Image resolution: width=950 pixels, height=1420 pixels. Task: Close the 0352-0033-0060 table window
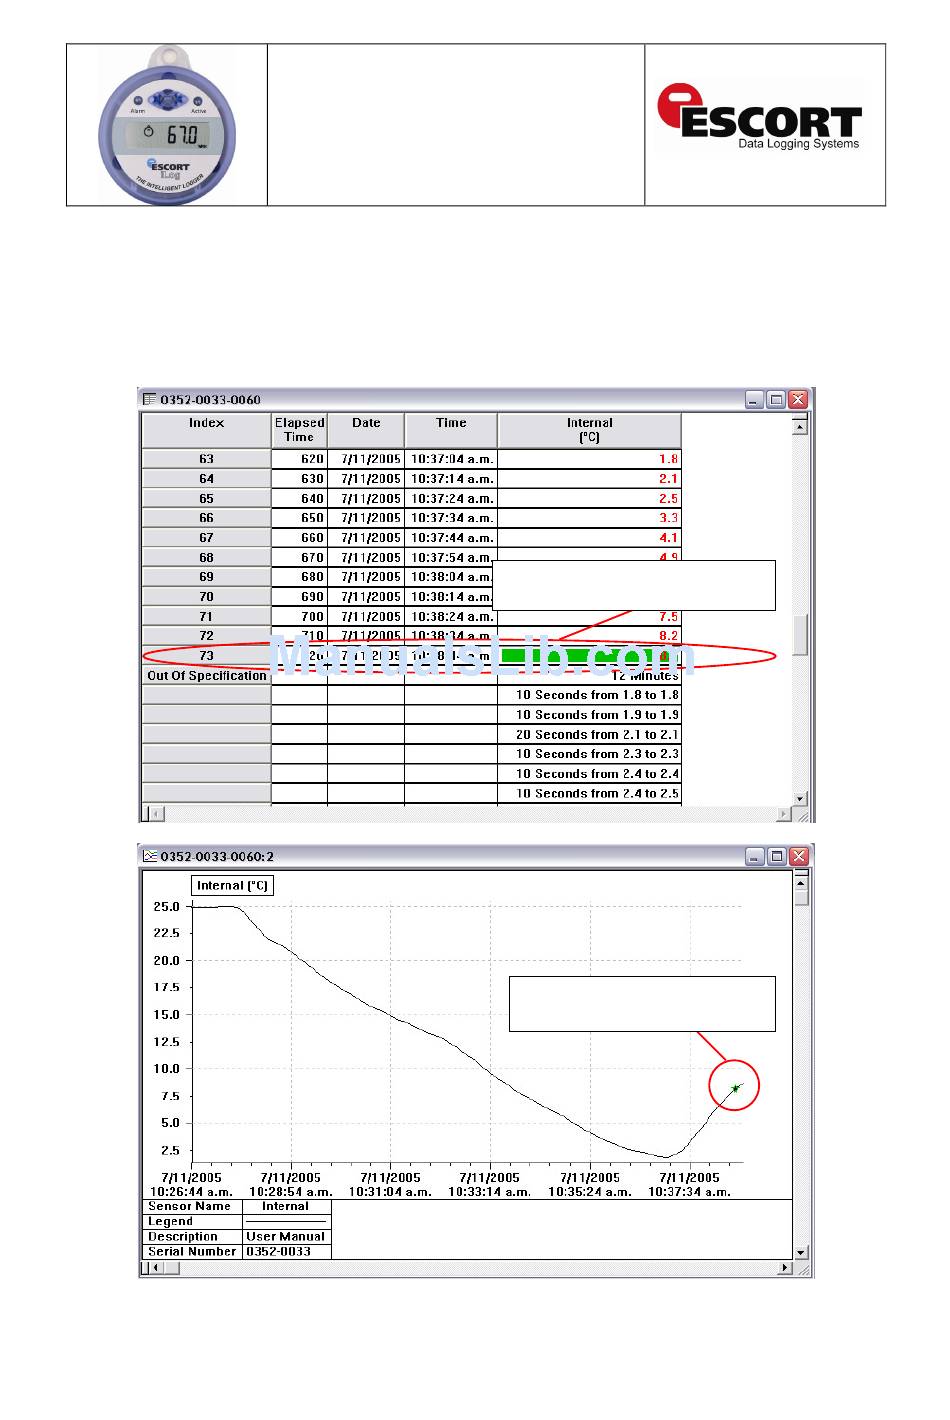click(x=798, y=400)
